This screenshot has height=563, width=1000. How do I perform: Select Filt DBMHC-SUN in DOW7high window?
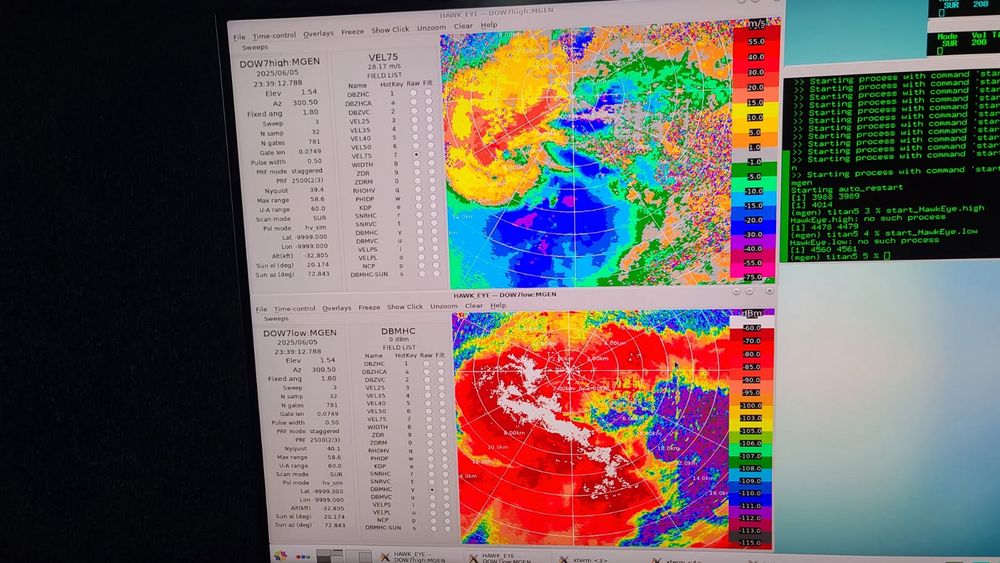437,274
